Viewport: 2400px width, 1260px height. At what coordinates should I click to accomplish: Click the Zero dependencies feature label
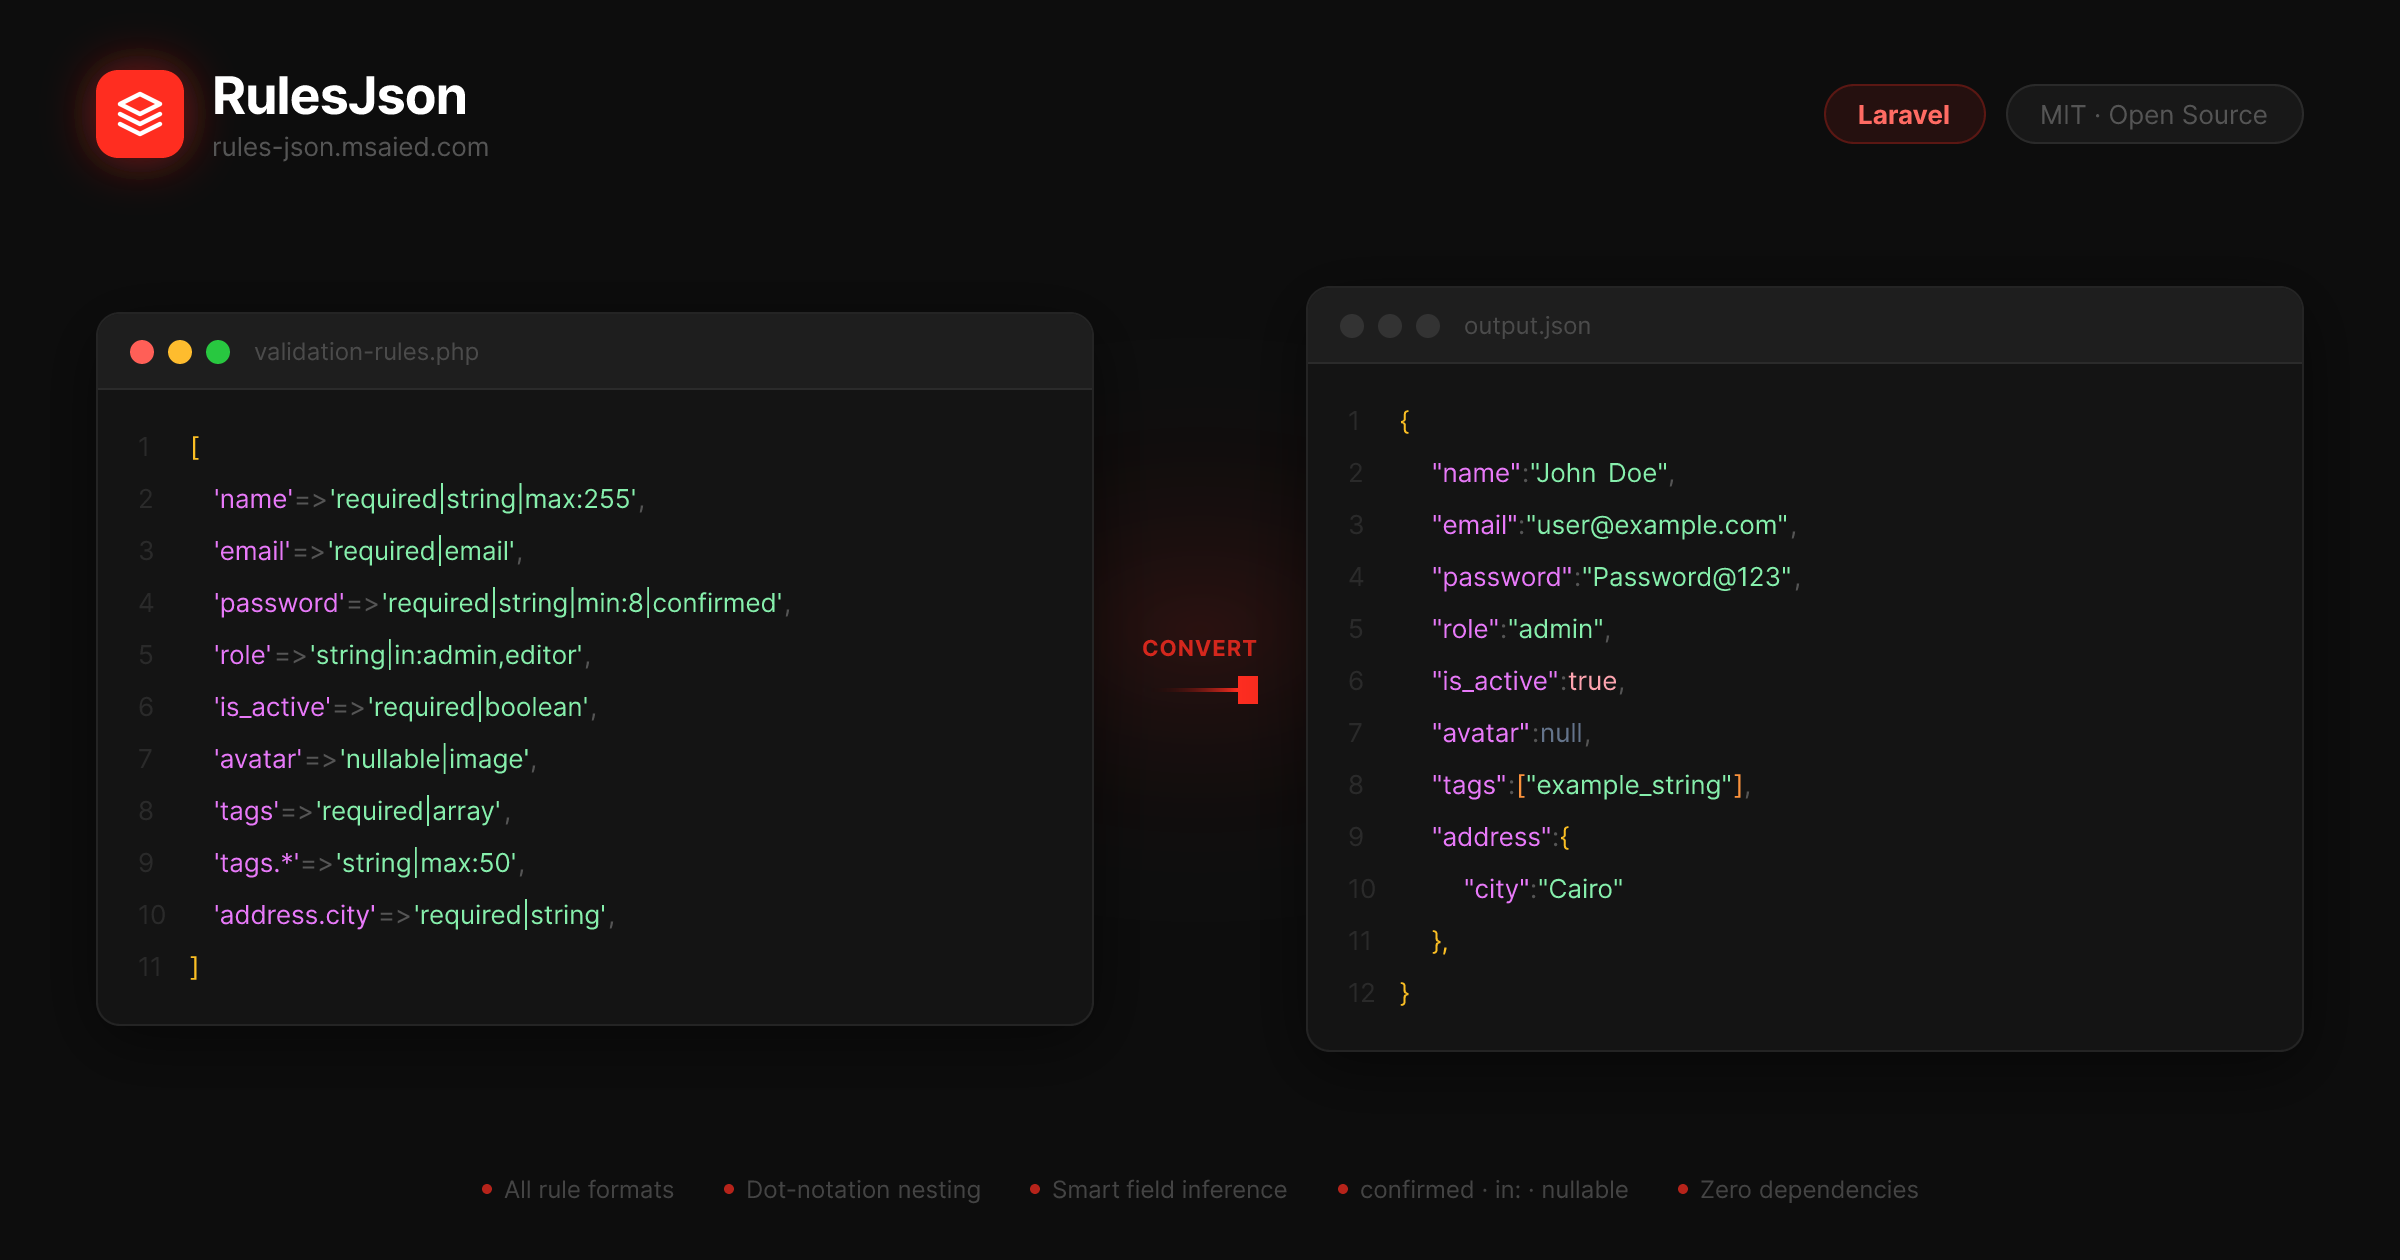click(1809, 1189)
